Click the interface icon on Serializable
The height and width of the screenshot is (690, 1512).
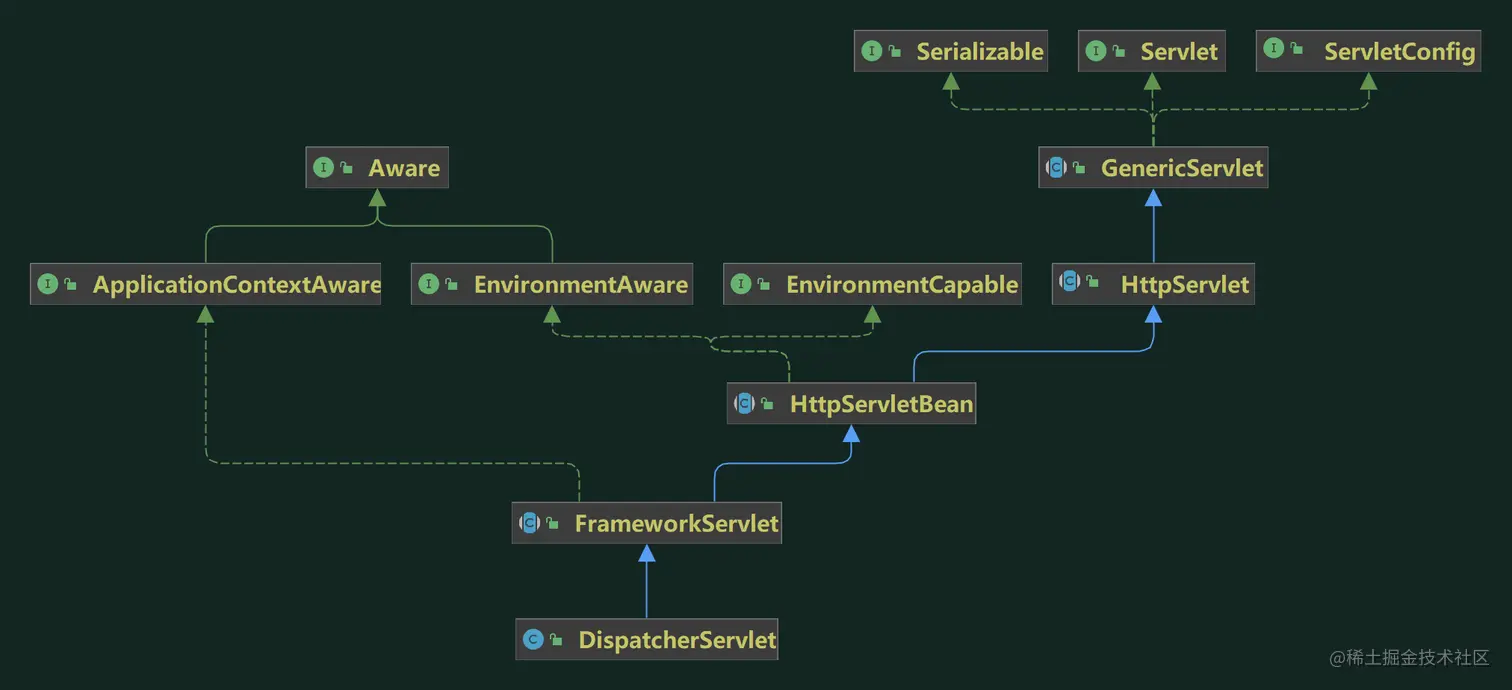[872, 51]
